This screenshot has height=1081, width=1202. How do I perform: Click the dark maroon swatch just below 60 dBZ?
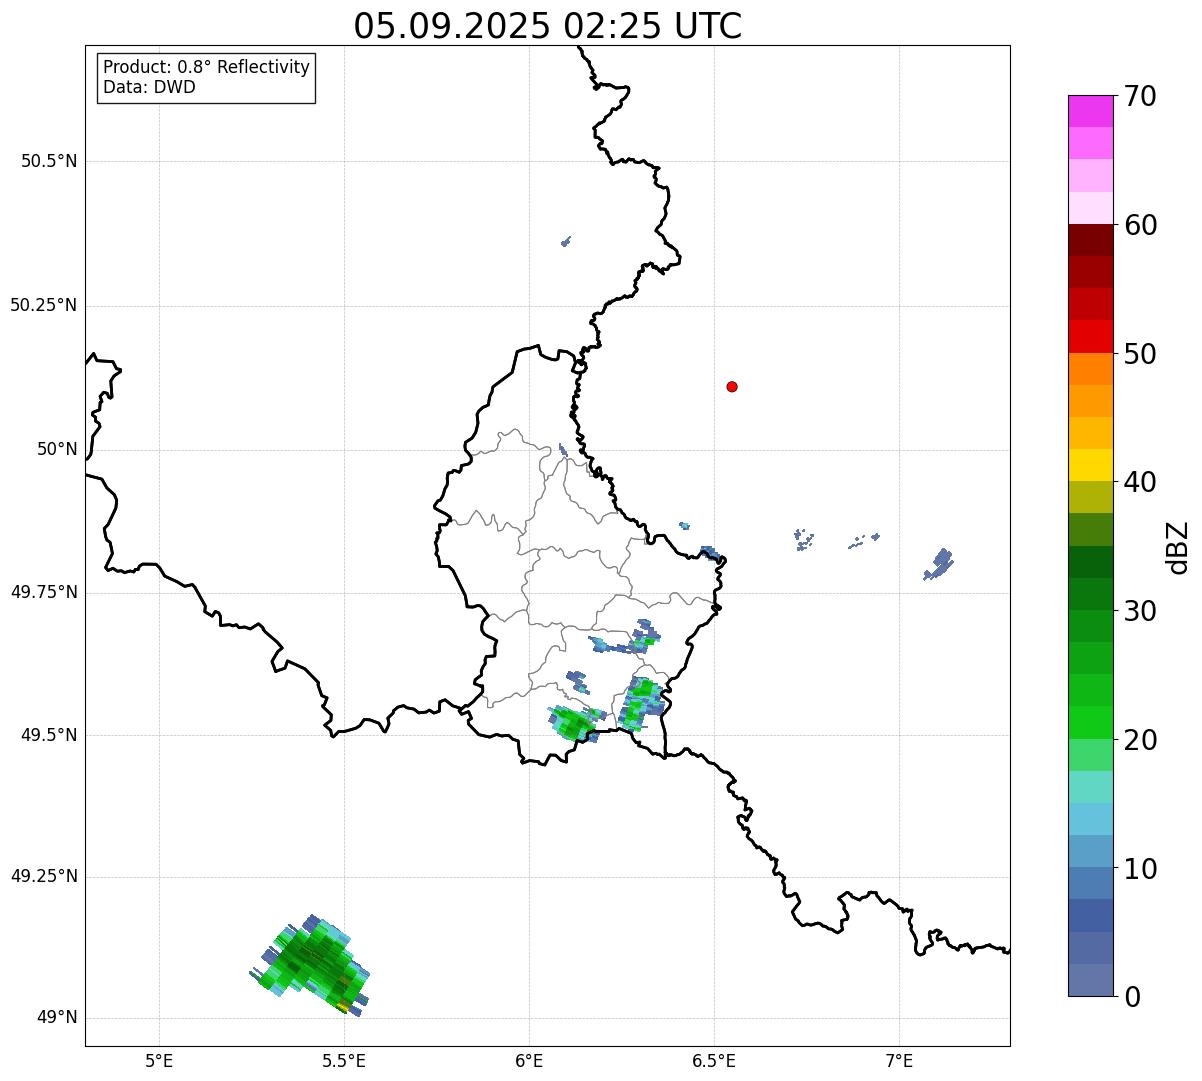[x=1091, y=240]
